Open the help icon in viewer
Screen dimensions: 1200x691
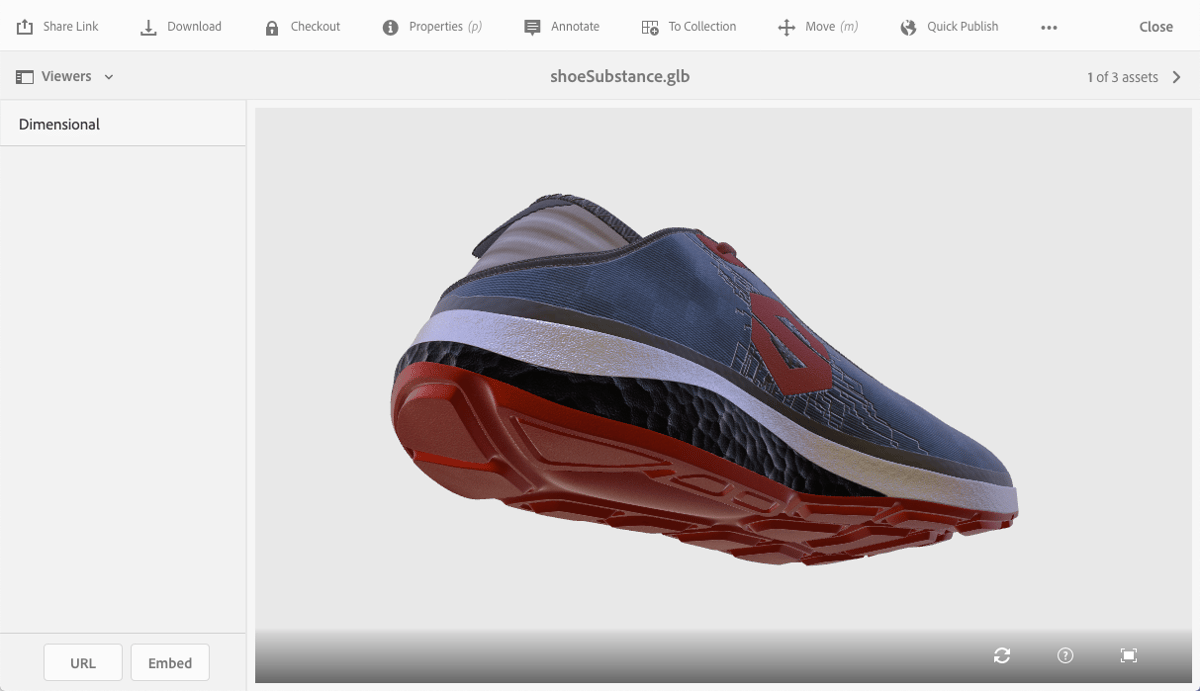pos(1065,655)
